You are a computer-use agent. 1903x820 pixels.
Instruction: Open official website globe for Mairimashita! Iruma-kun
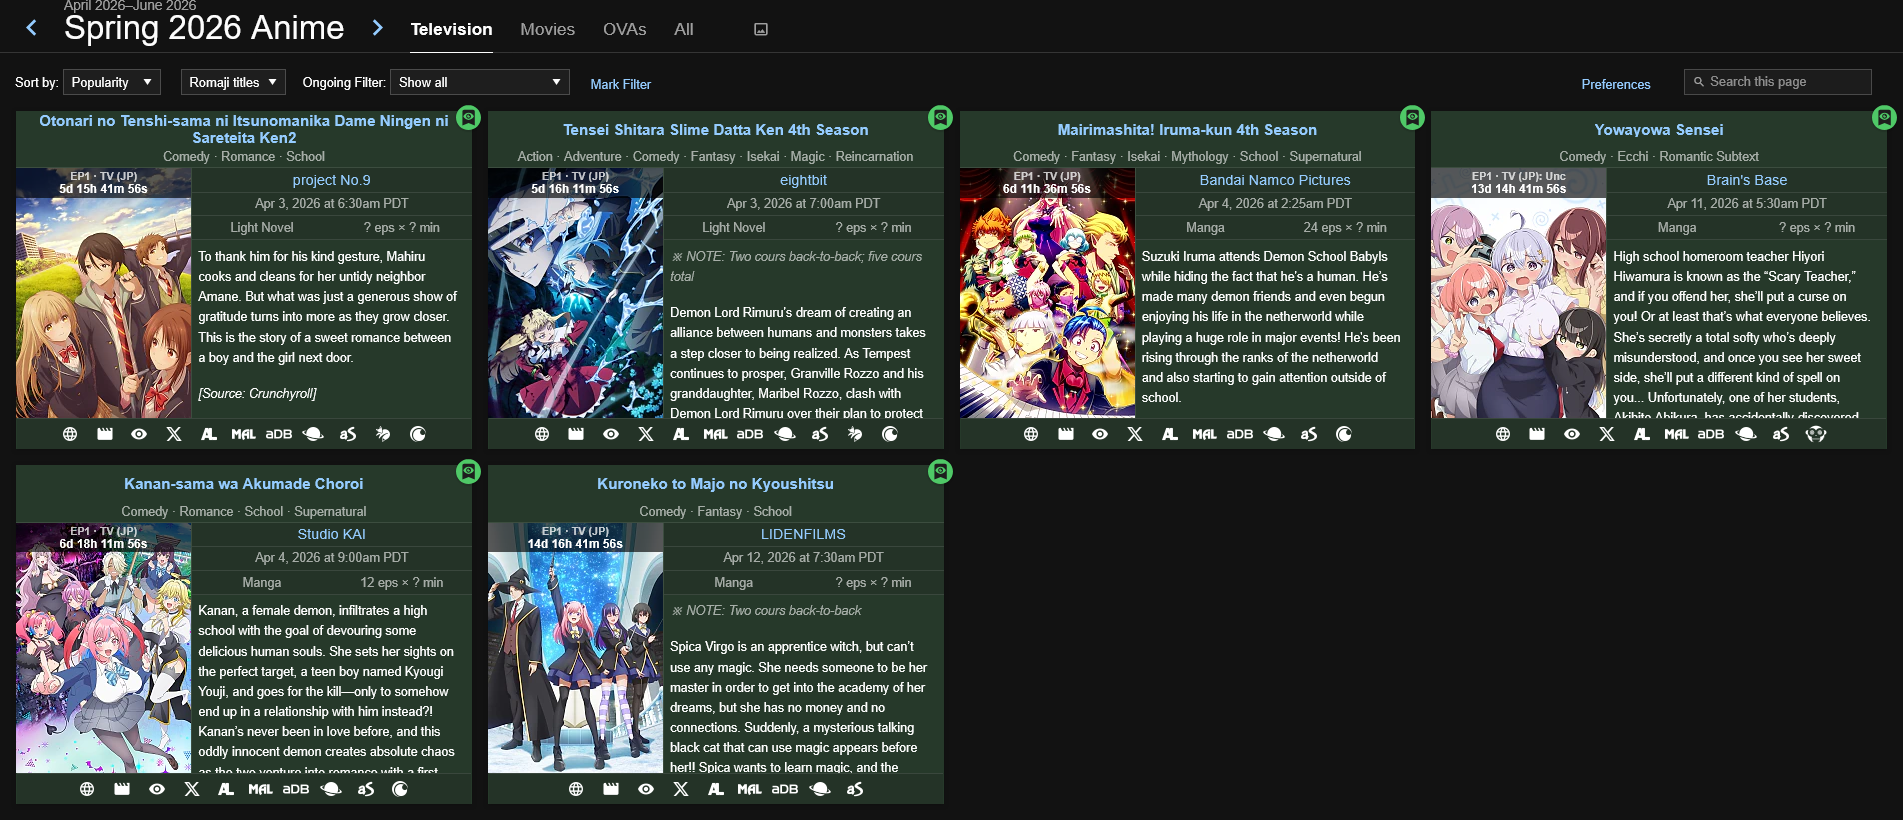(x=1031, y=434)
